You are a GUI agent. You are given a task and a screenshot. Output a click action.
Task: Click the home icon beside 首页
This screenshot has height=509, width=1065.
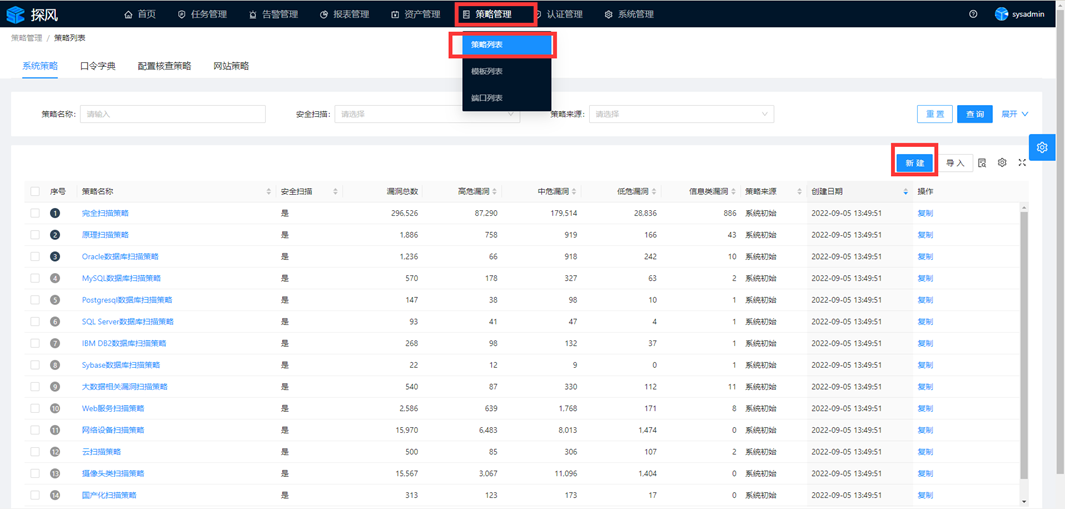tap(128, 14)
